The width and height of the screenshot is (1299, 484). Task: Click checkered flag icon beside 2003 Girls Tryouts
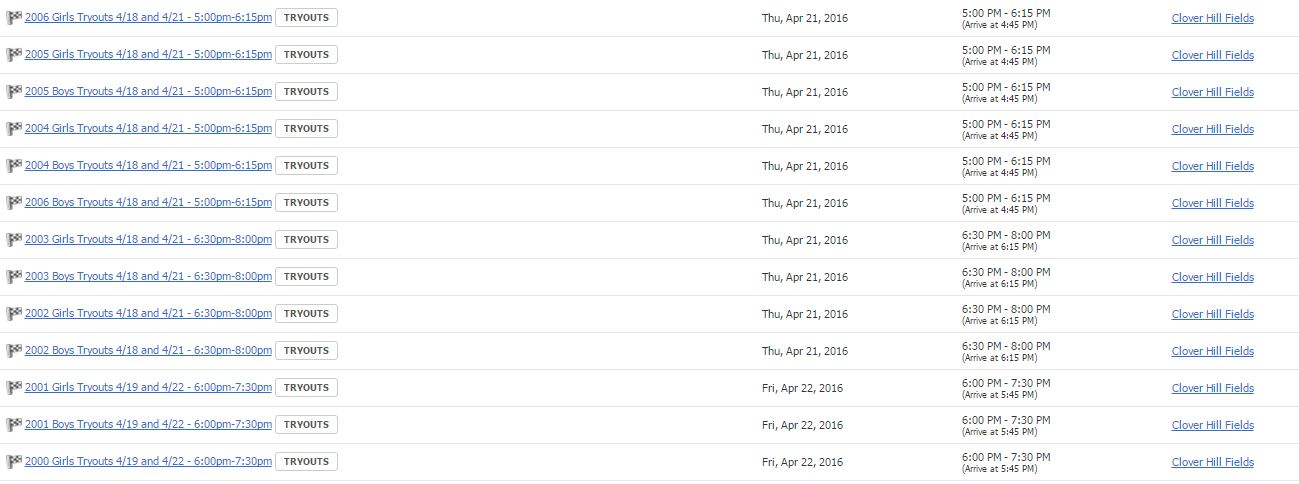[x=14, y=239]
